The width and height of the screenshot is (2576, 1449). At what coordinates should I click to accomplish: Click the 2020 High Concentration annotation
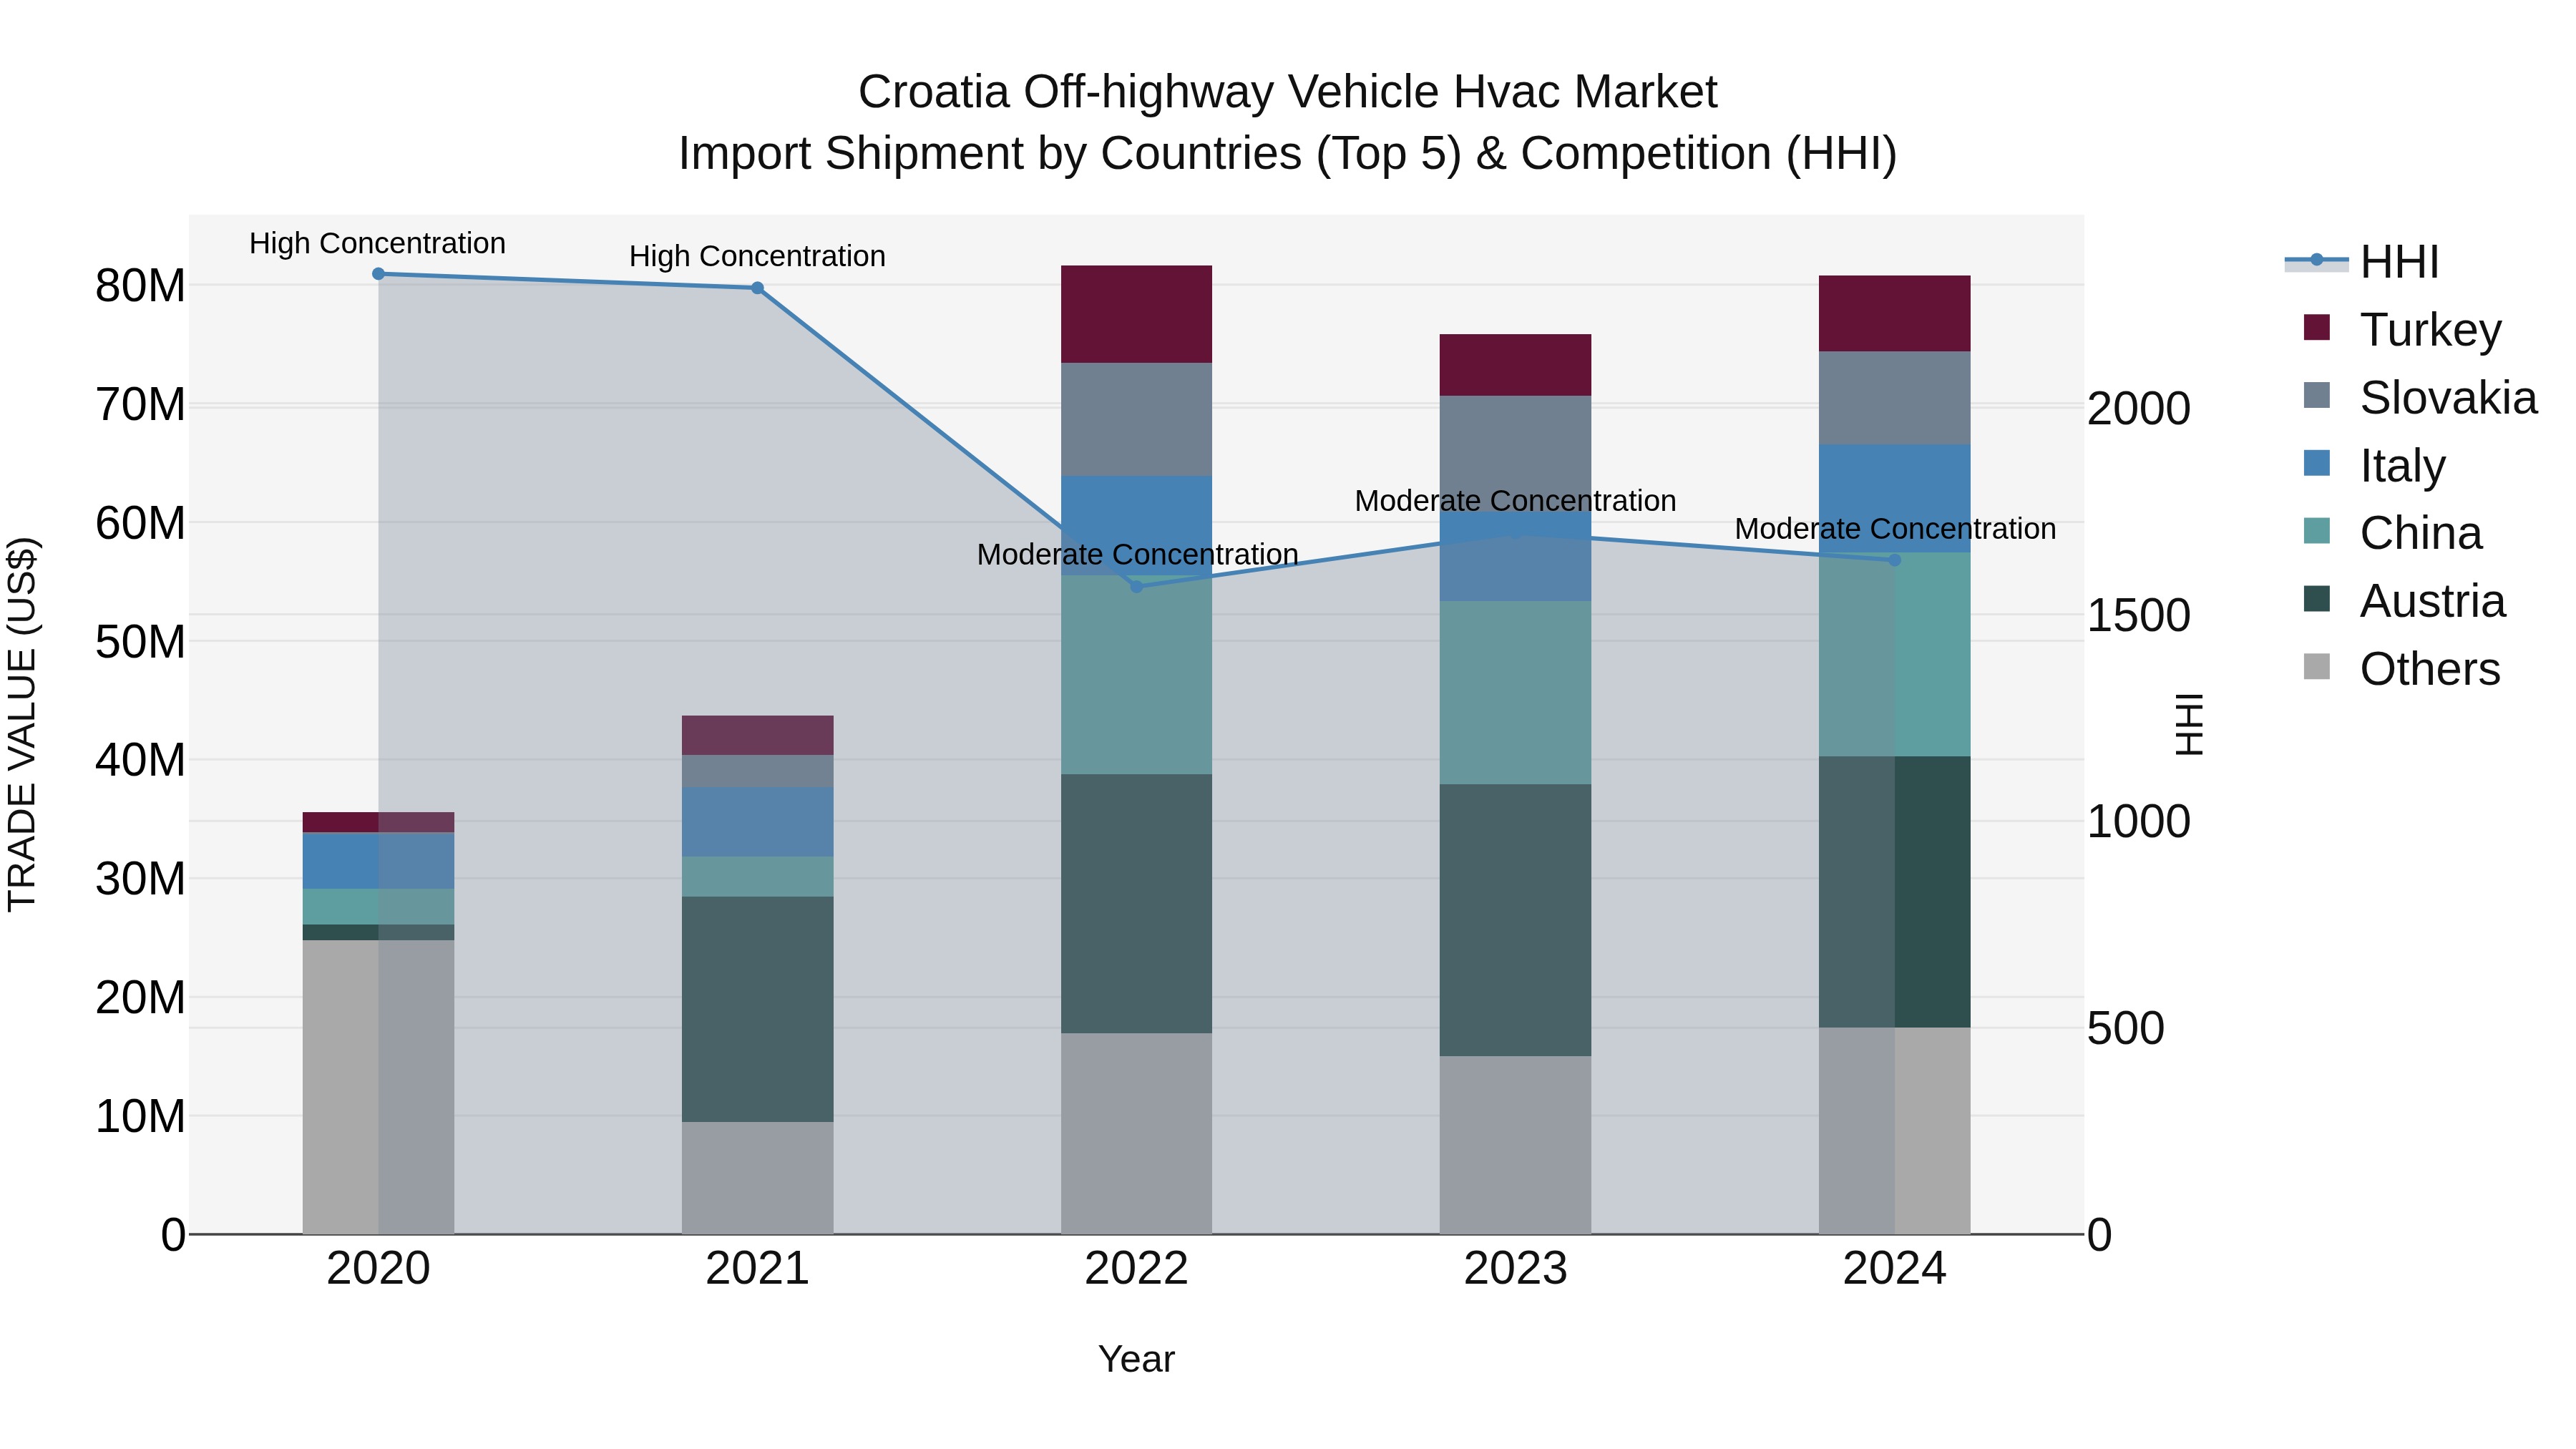coord(377,243)
